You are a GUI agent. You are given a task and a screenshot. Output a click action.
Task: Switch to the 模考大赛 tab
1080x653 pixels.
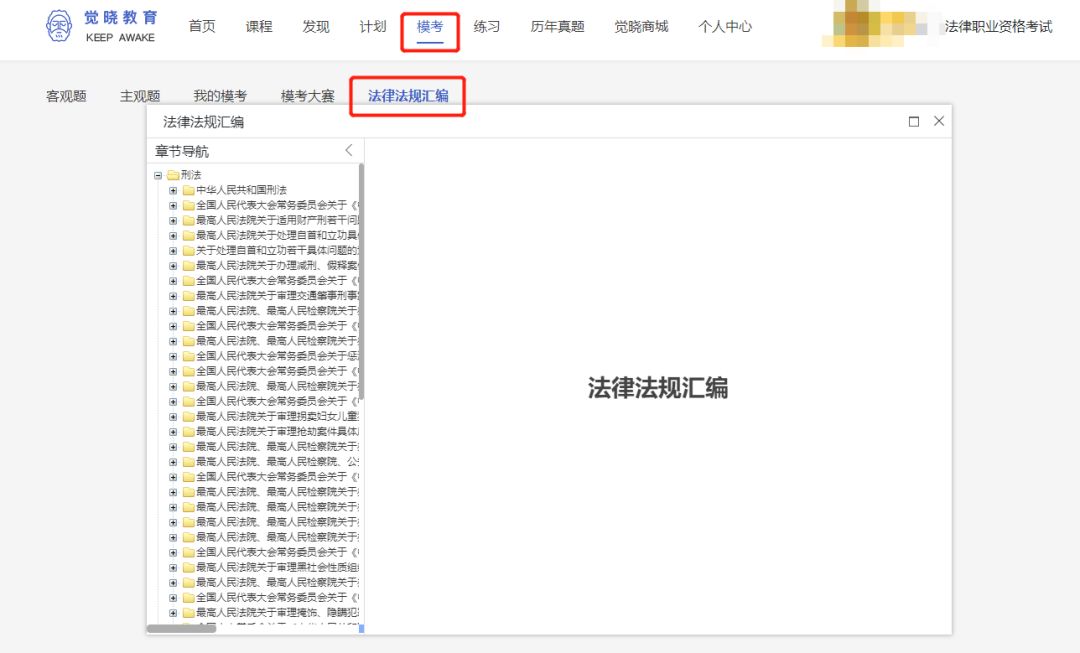pyautogui.click(x=305, y=94)
